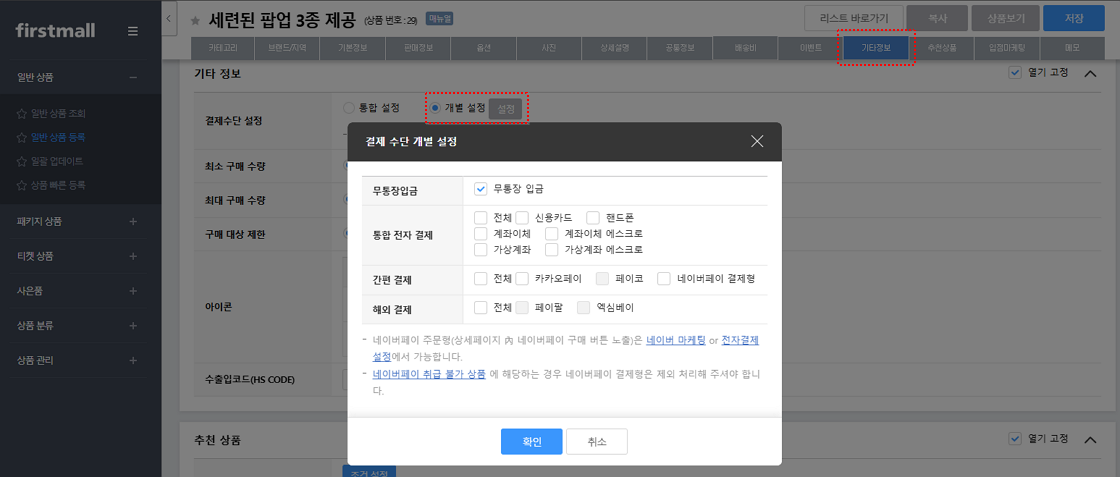Switch to the 추천상품 tab
This screenshot has height=477, width=1120.
(x=941, y=49)
